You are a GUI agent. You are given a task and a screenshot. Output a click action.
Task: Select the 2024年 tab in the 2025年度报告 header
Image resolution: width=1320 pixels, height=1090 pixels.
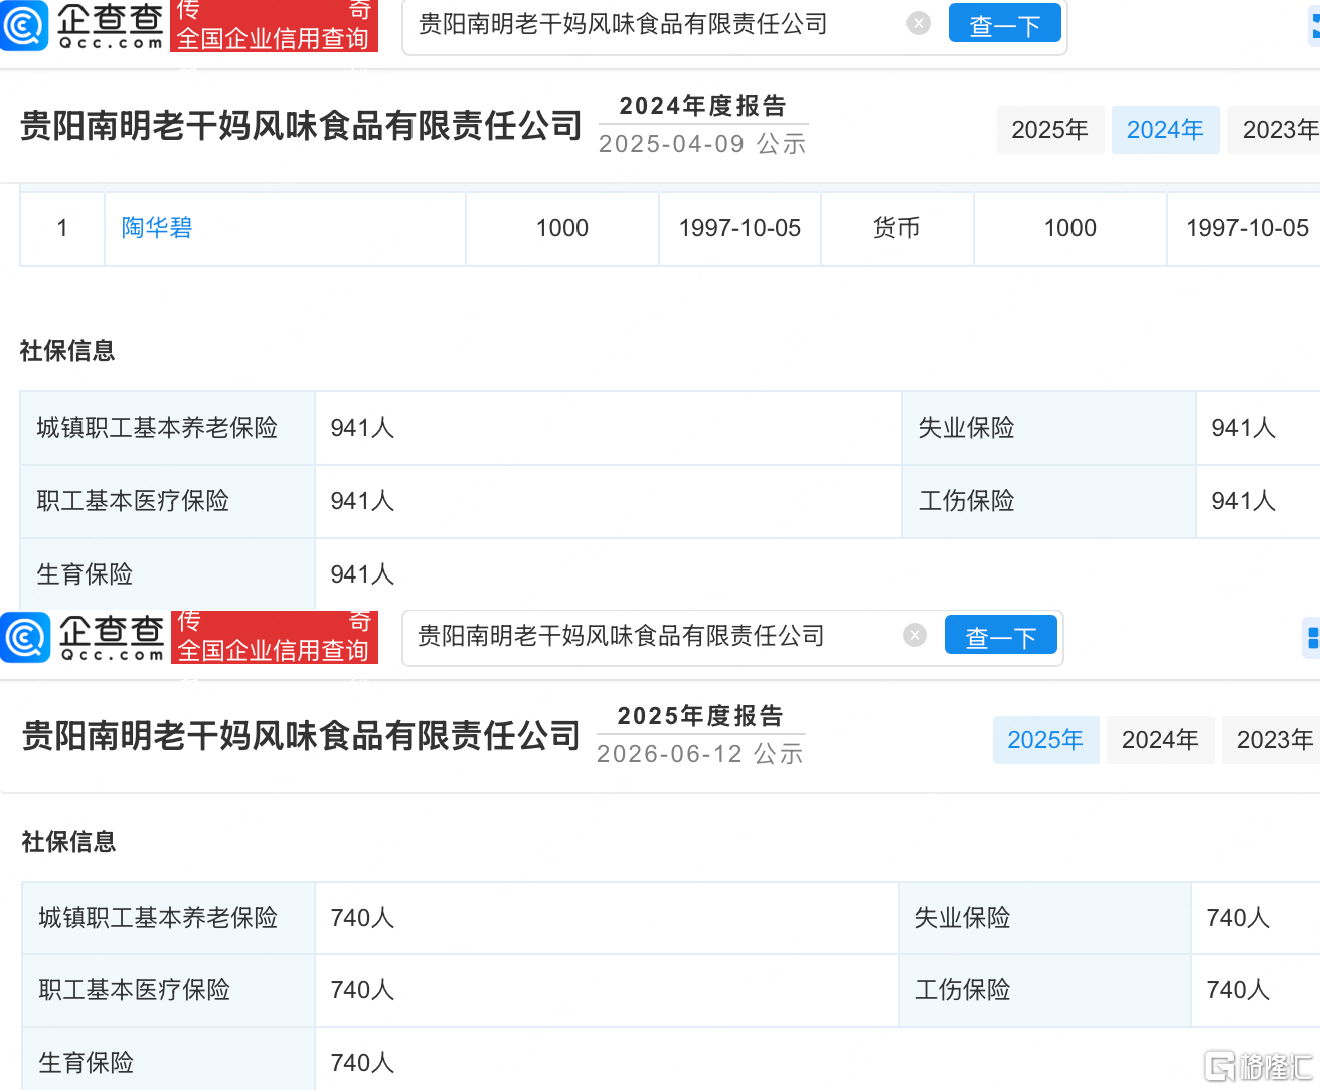[x=1160, y=740]
